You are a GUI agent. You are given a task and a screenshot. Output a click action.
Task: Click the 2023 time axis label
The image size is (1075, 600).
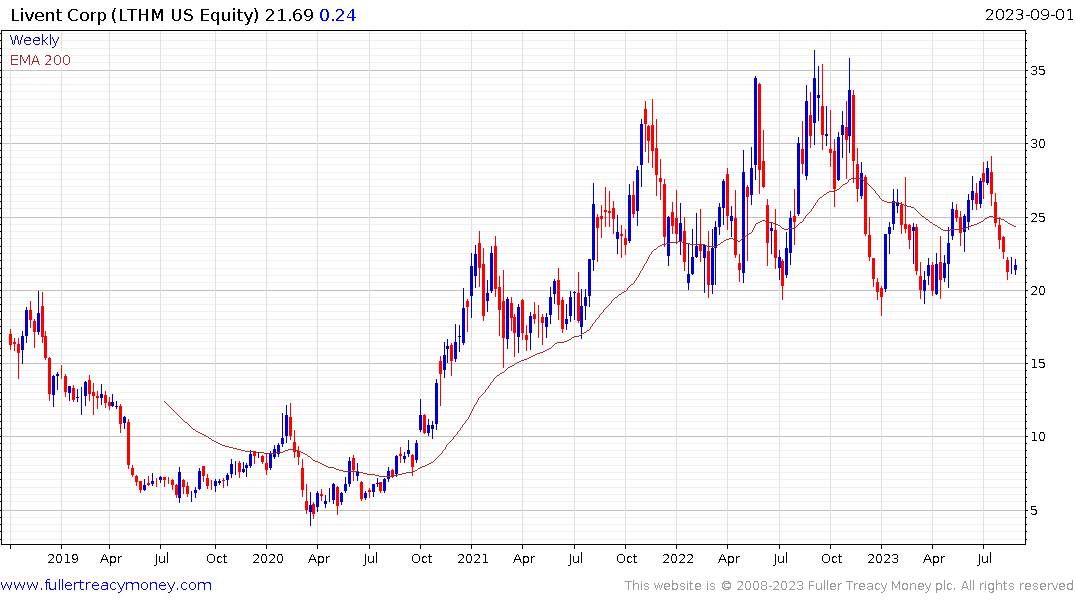(x=883, y=558)
